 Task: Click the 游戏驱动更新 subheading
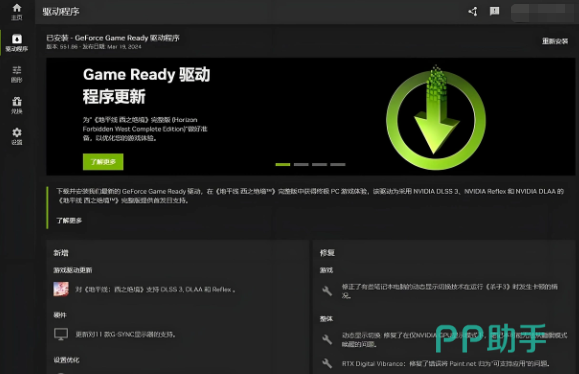tap(73, 270)
